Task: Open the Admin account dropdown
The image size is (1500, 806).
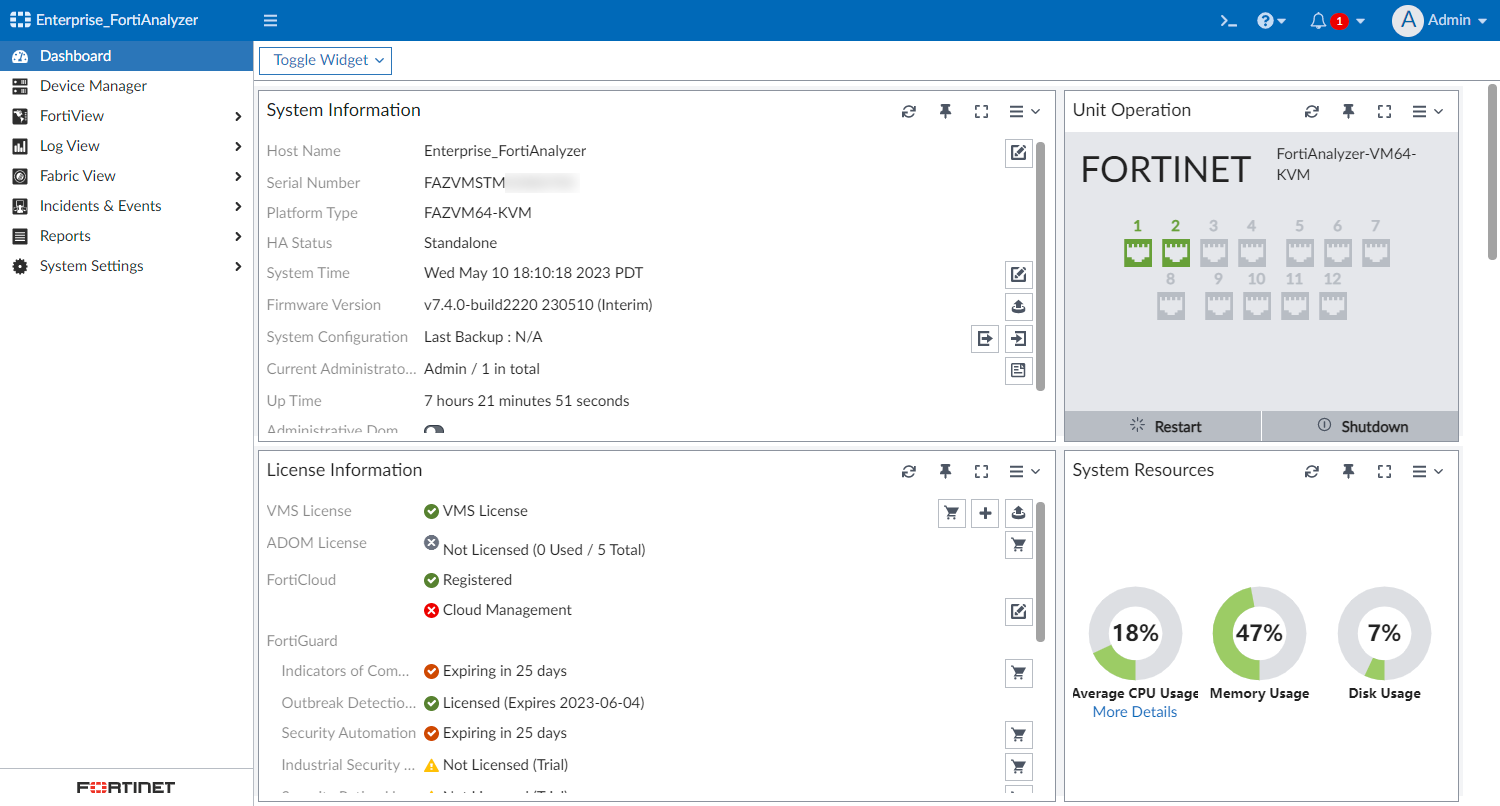Action: (x=1440, y=20)
